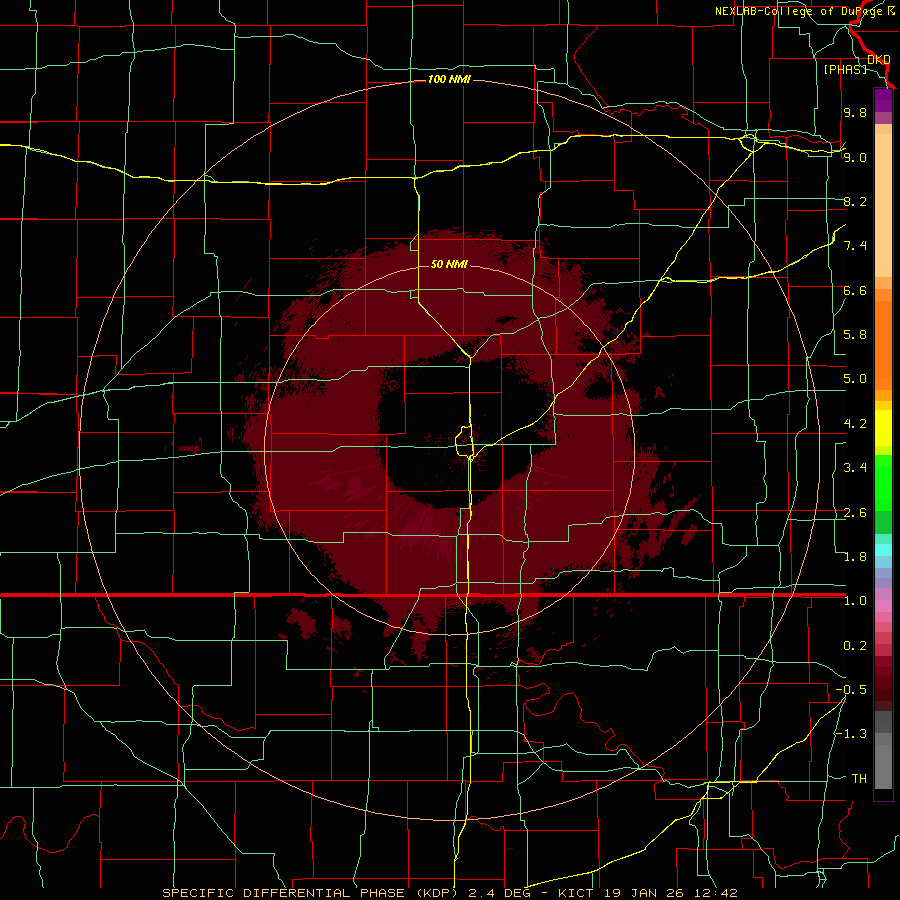Select the 6.6 legend value
The width and height of the screenshot is (900, 900).
tap(855, 290)
